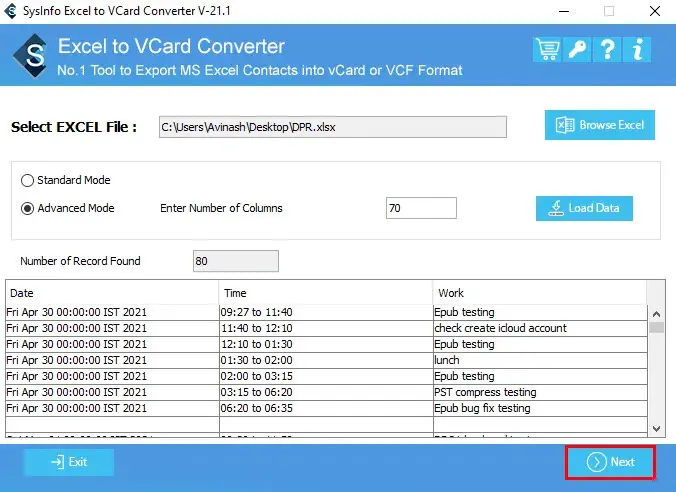Screen dimensions: 676x492
Task: Select the '11:40 to 12:10' time cell
Action: pos(326,328)
